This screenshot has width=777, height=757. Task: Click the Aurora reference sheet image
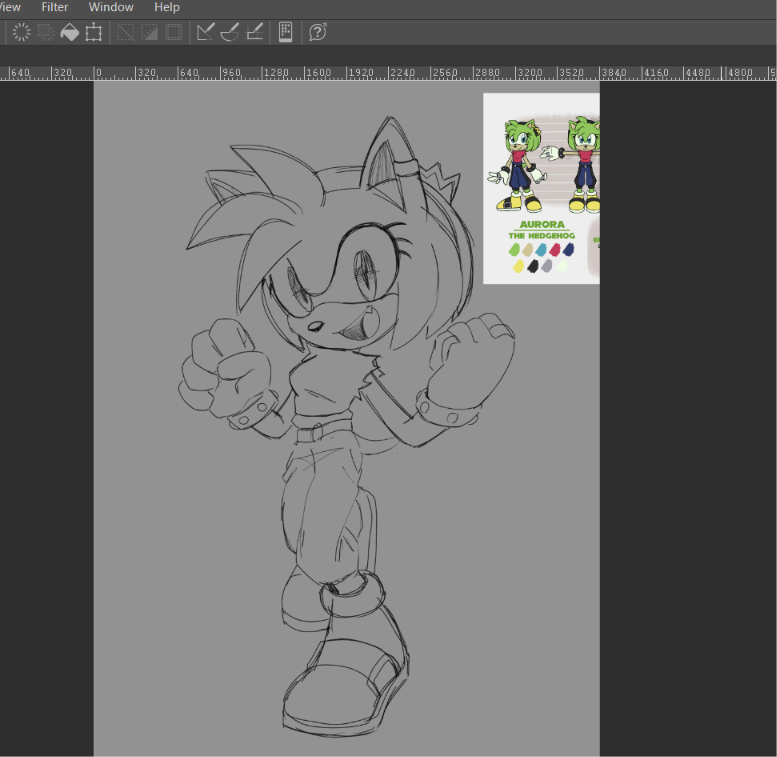(x=541, y=188)
